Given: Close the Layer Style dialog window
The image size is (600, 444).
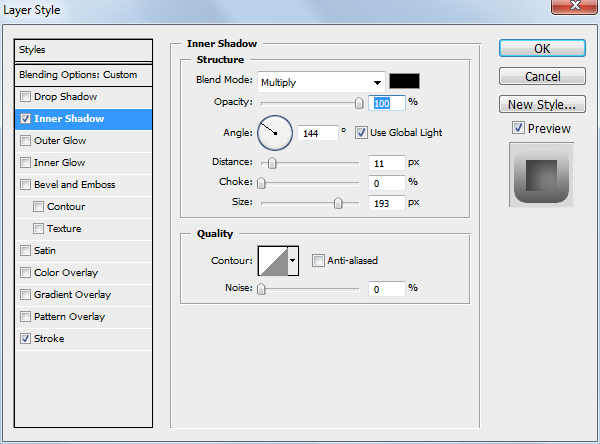Looking at the screenshot, I should tap(573, 9).
